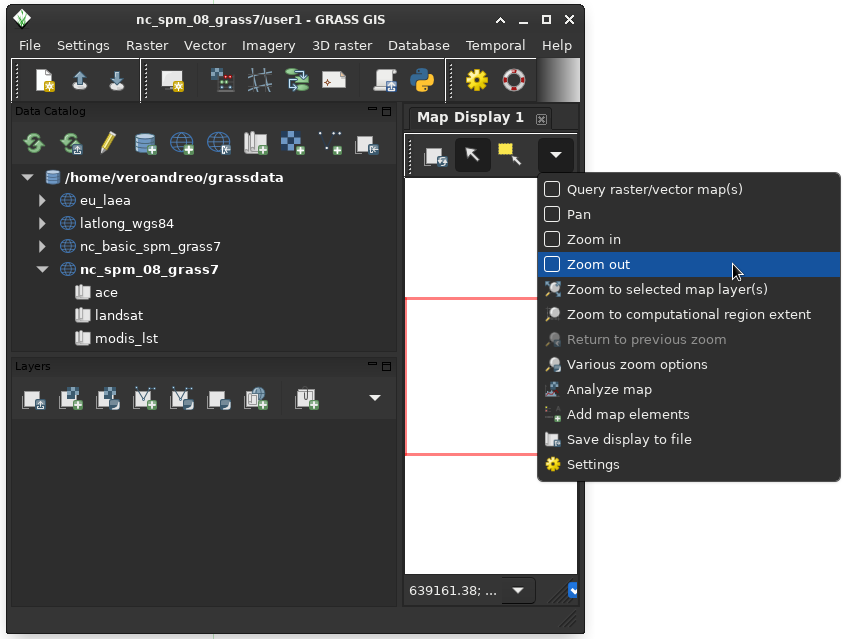849x639 pixels.
Task: Select vector features tool yellow icon
Action: tap(510, 154)
